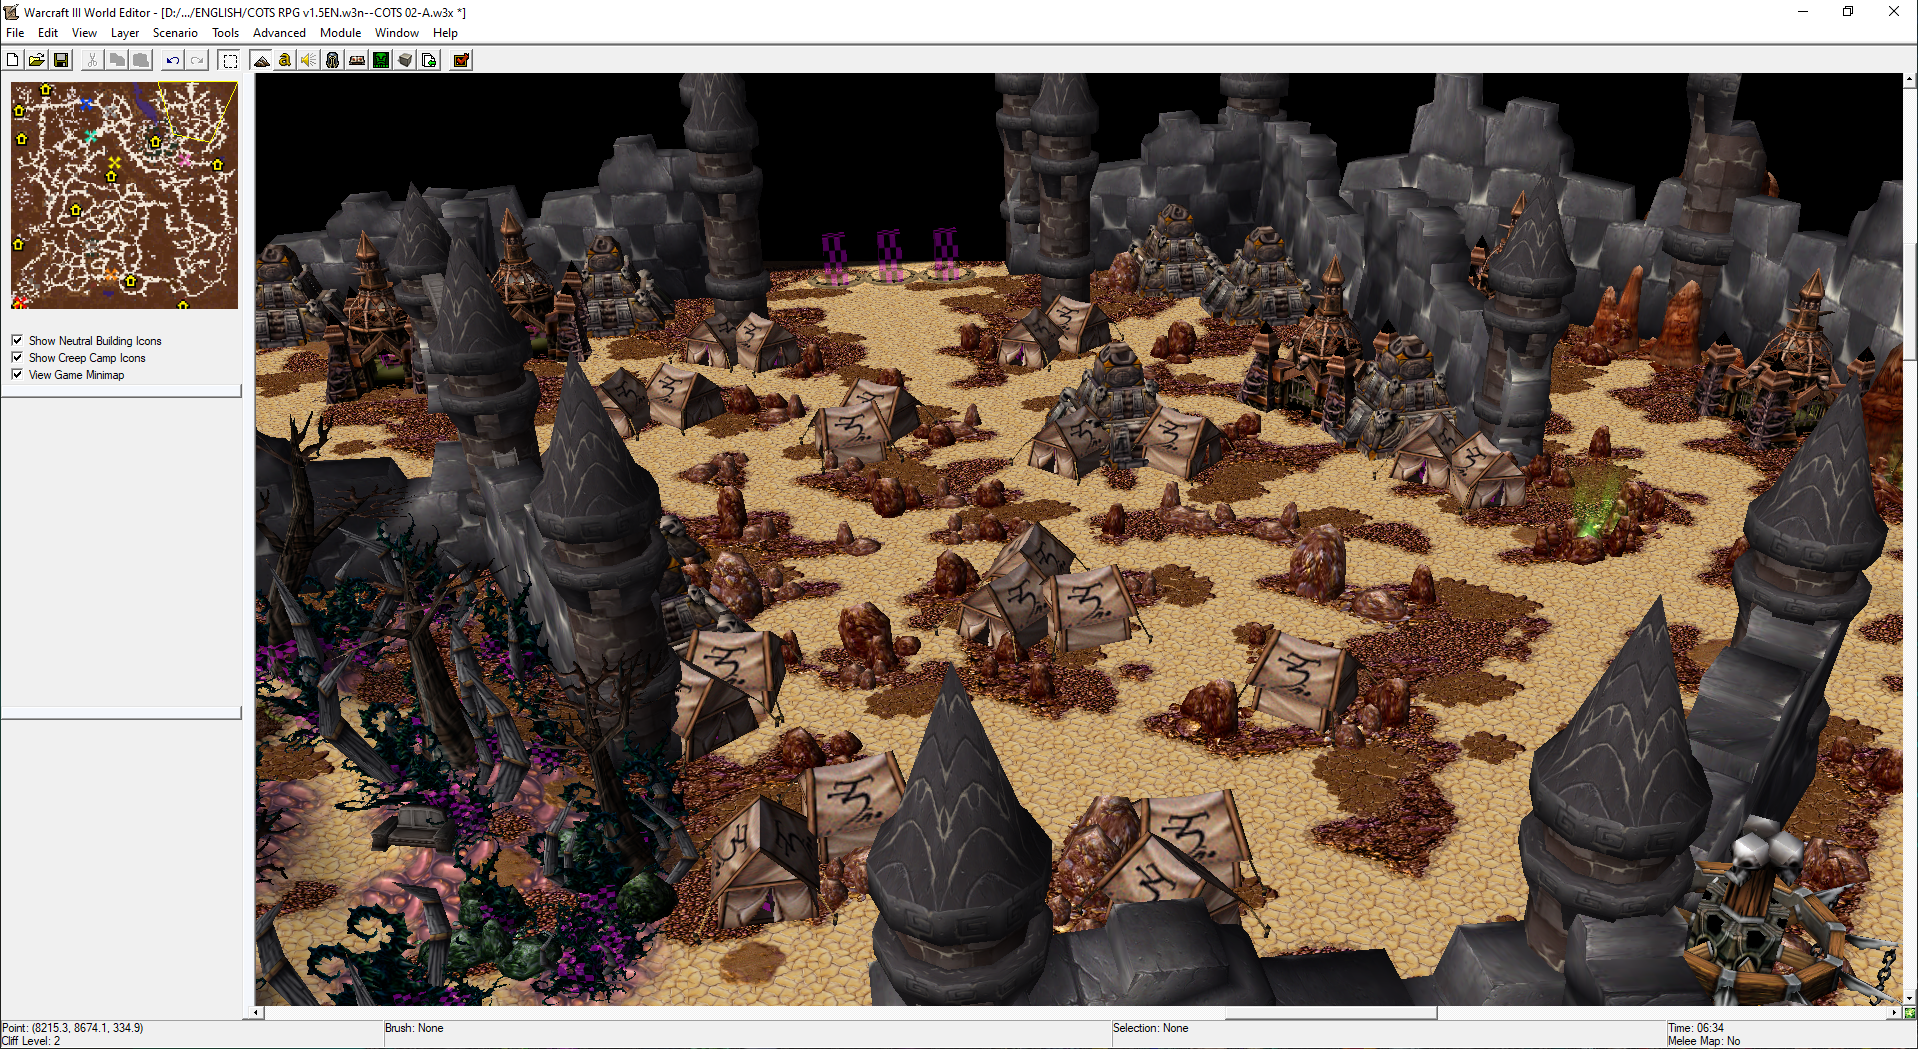Screen dimensions: 1918x1049
Task: Undo the last action
Action: pyautogui.click(x=173, y=60)
